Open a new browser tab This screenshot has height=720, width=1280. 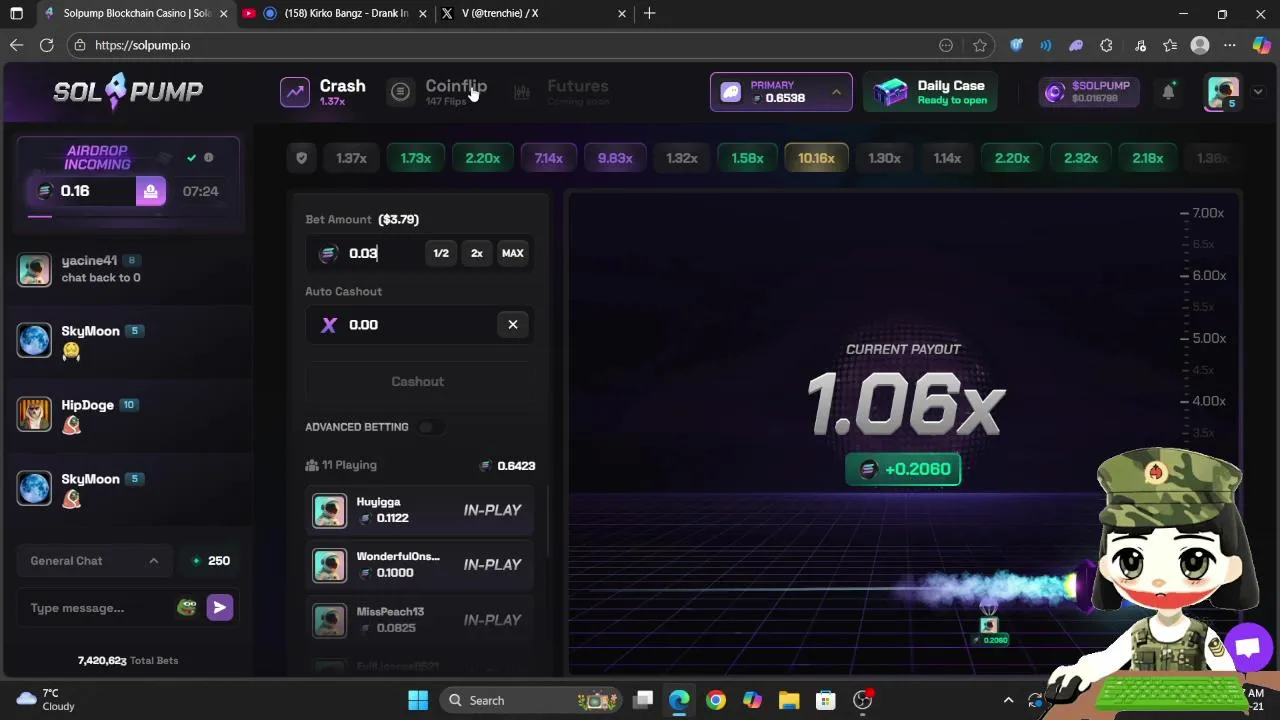coord(650,13)
